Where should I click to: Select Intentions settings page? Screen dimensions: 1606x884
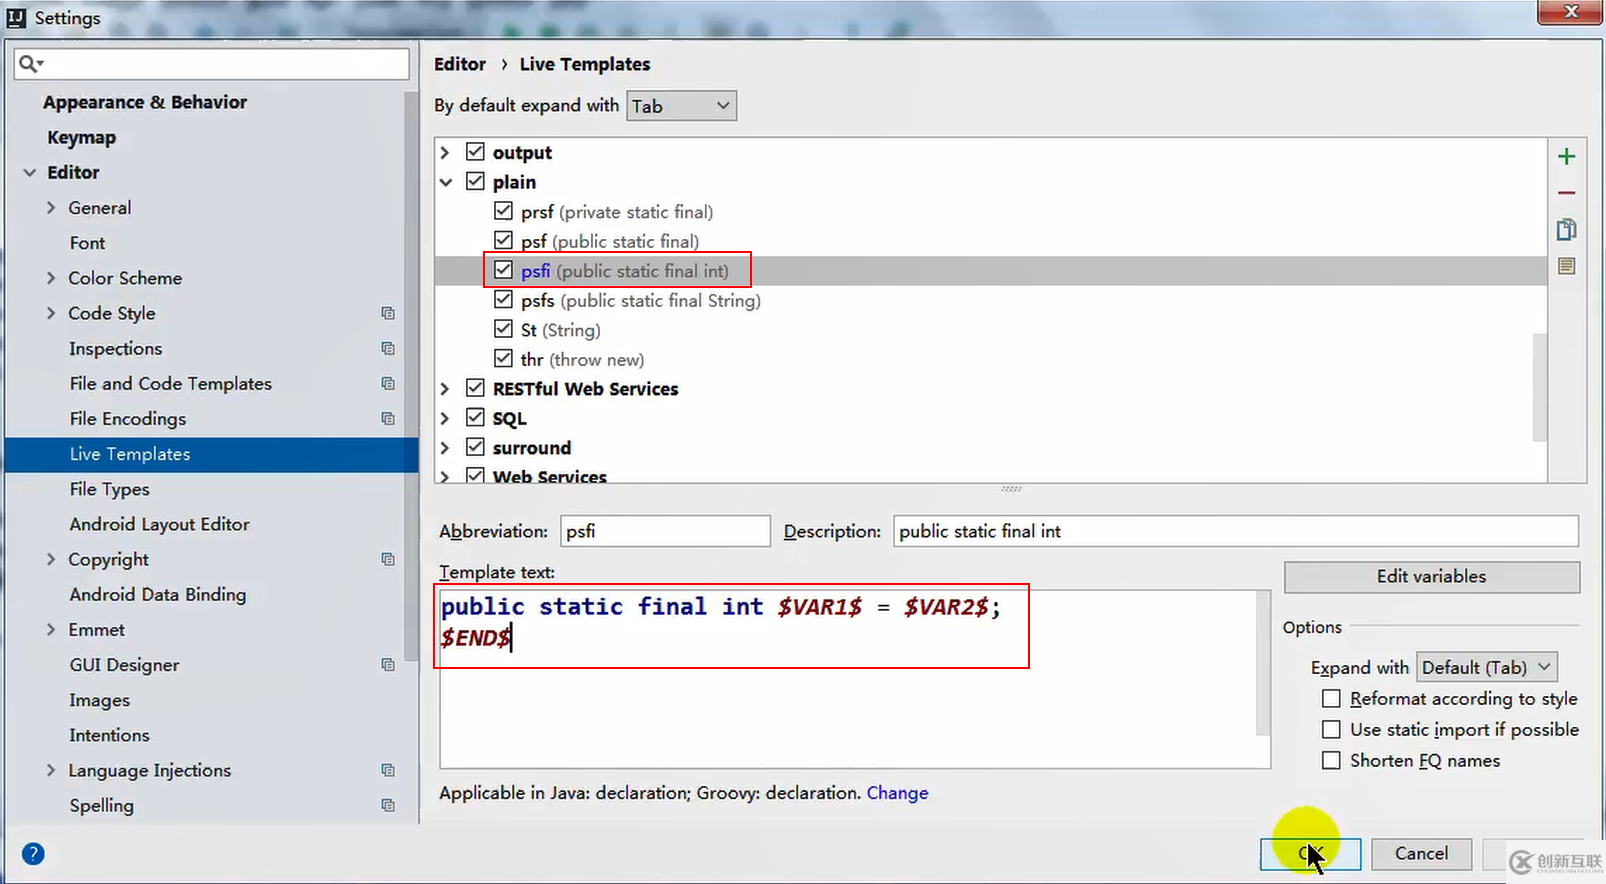109,735
